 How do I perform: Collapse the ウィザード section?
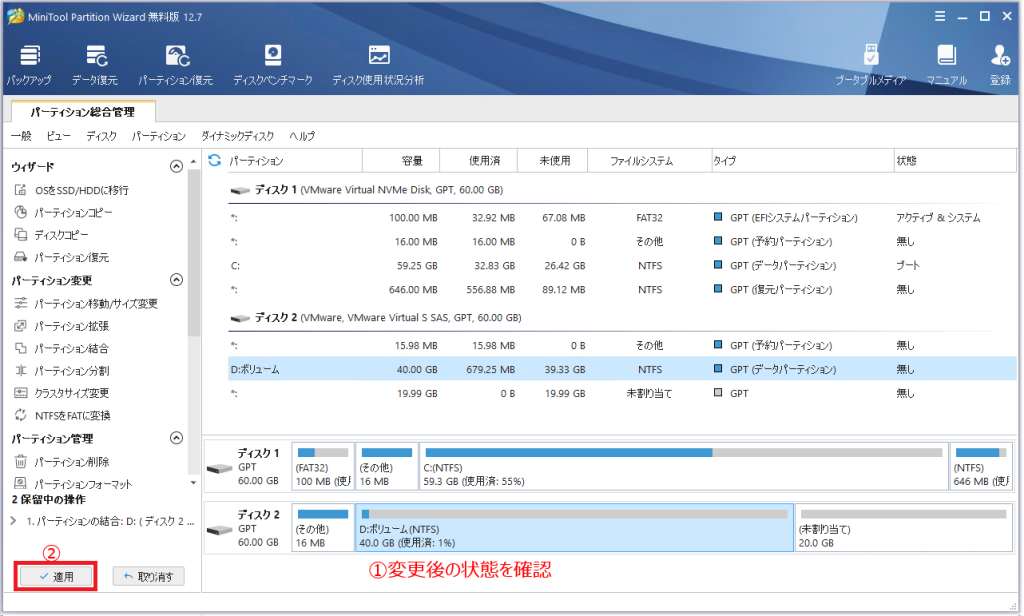pyautogui.click(x=176, y=167)
